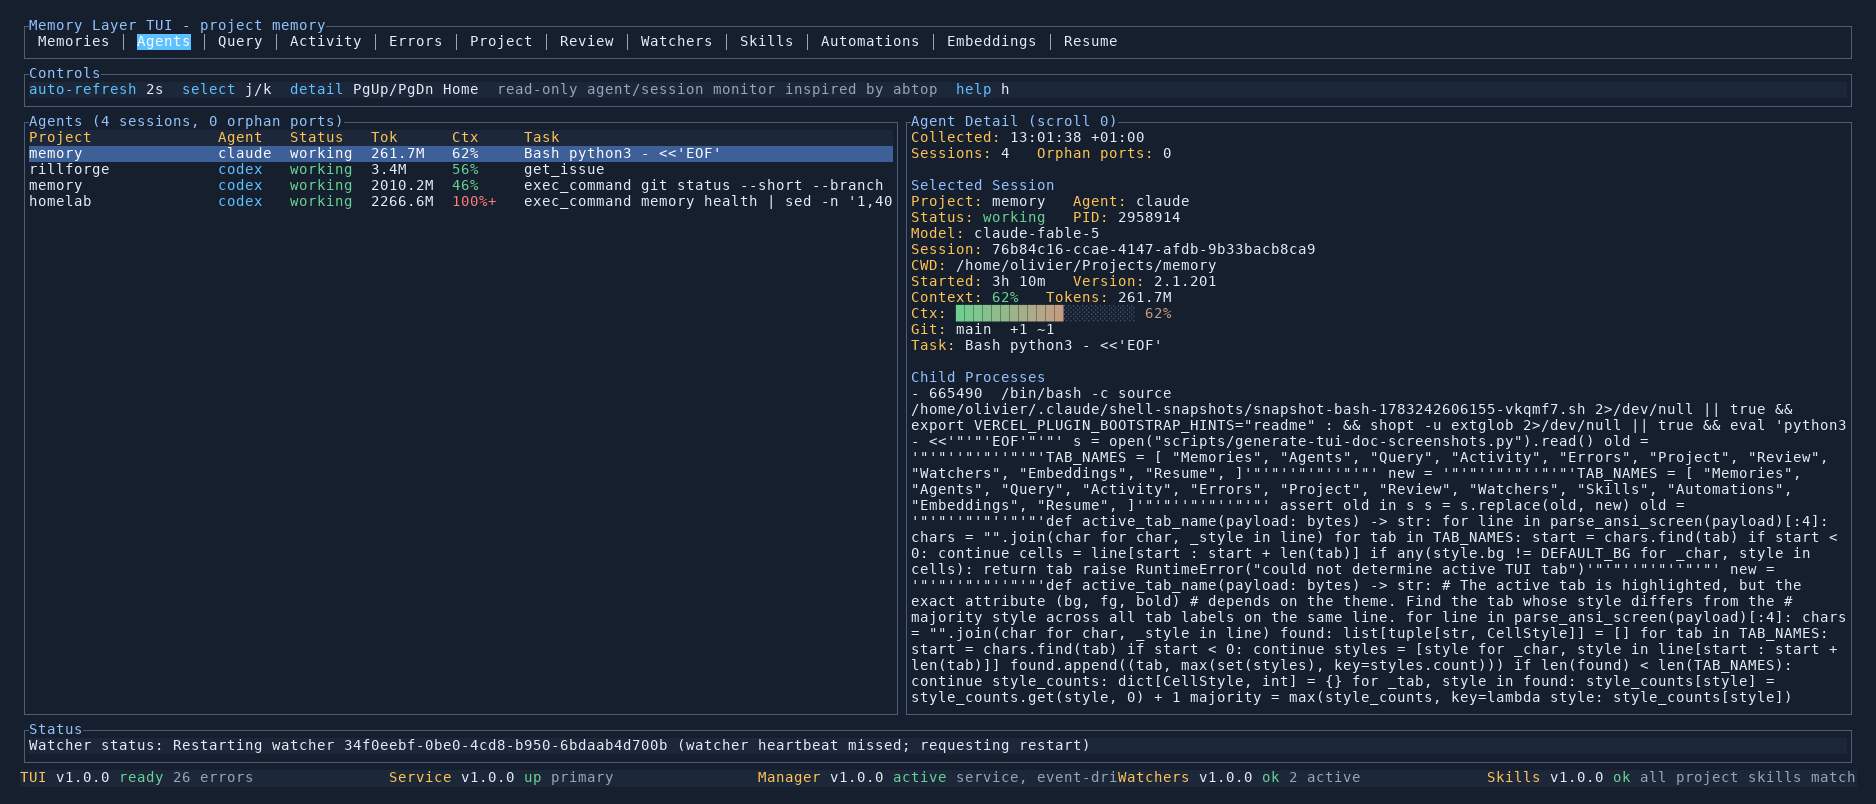Viewport: 1876px width, 804px height.
Task: Open the Review tab
Action: [x=587, y=41]
